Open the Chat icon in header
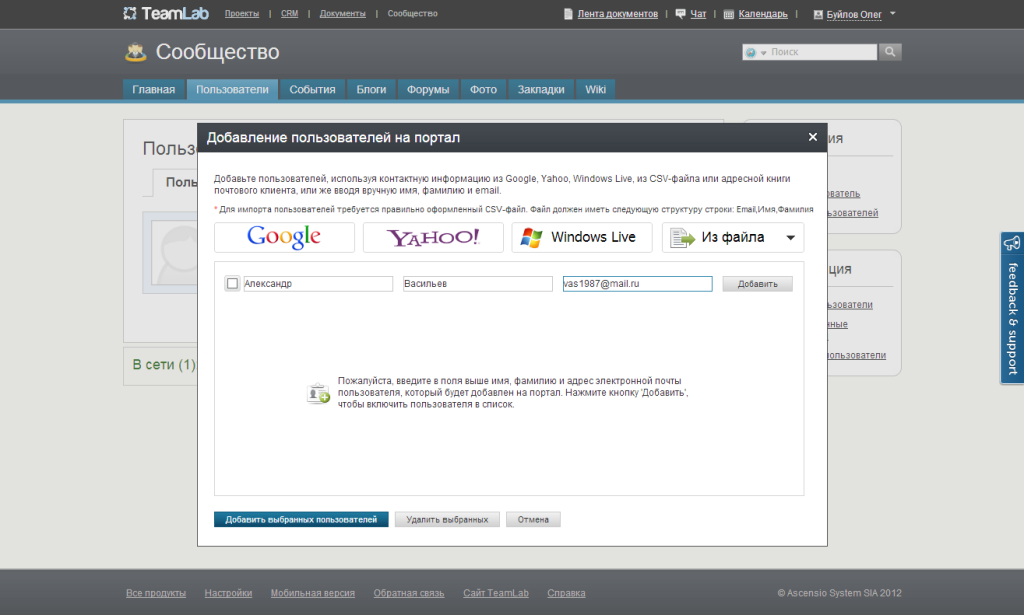Viewport: 1024px width, 615px height. (681, 14)
